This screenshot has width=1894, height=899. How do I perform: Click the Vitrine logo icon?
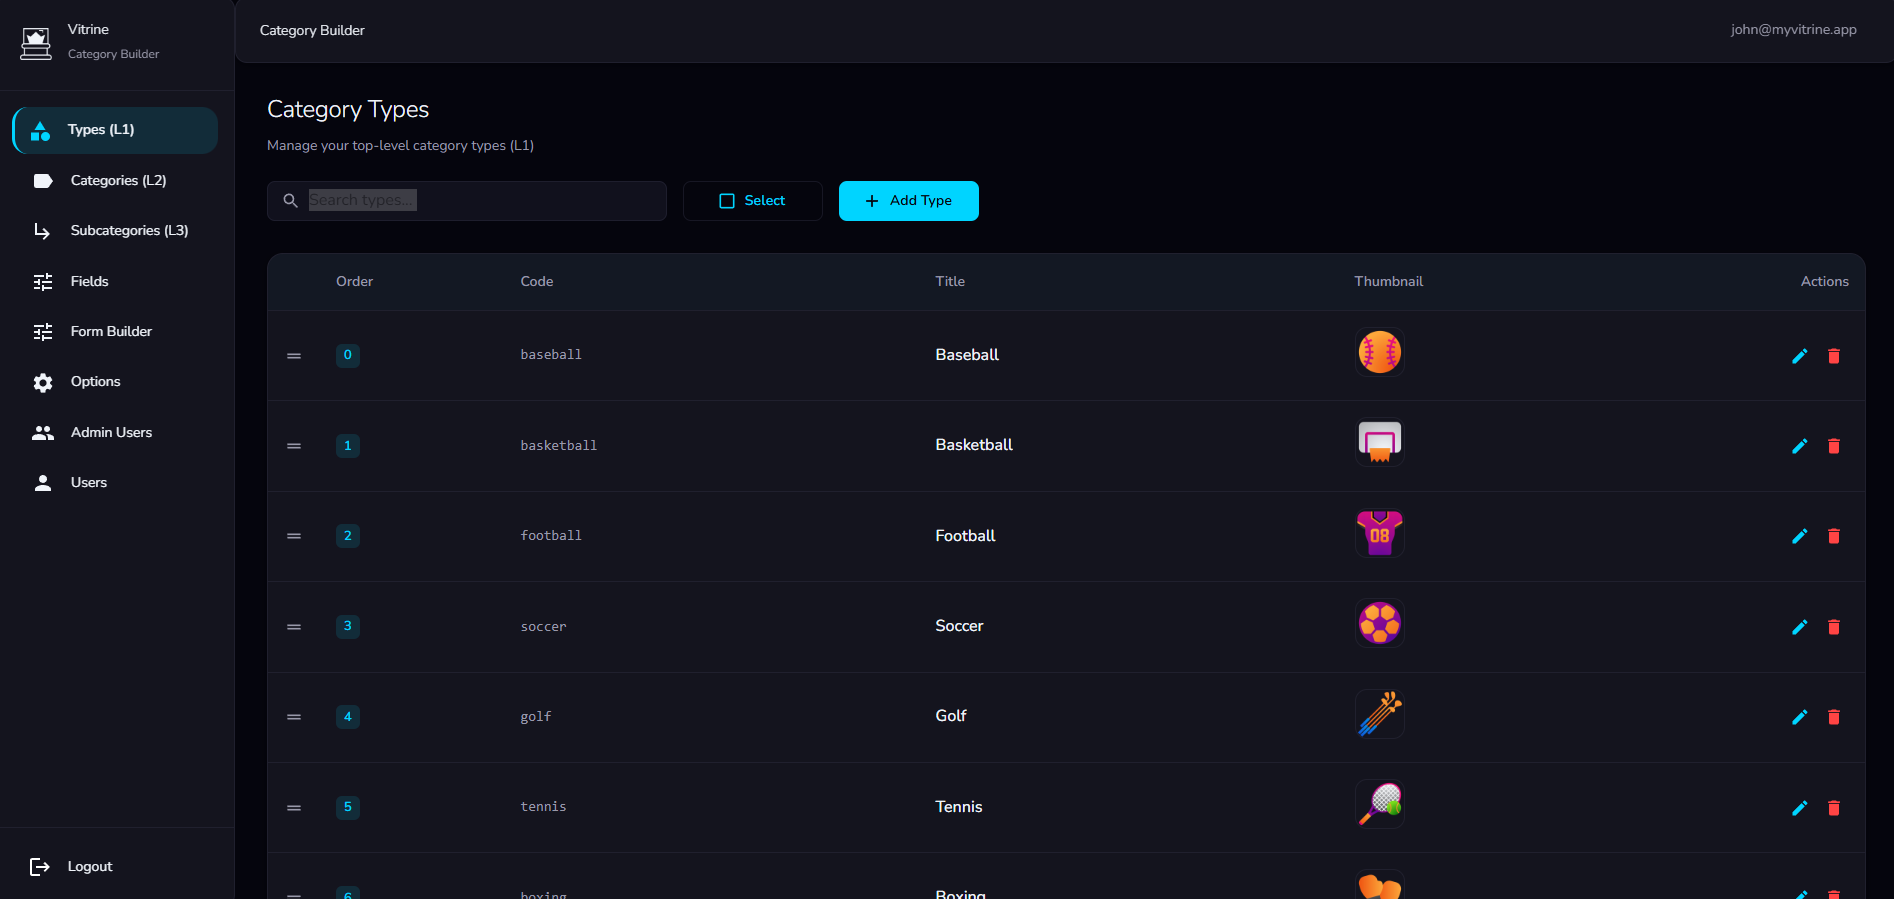(x=36, y=42)
